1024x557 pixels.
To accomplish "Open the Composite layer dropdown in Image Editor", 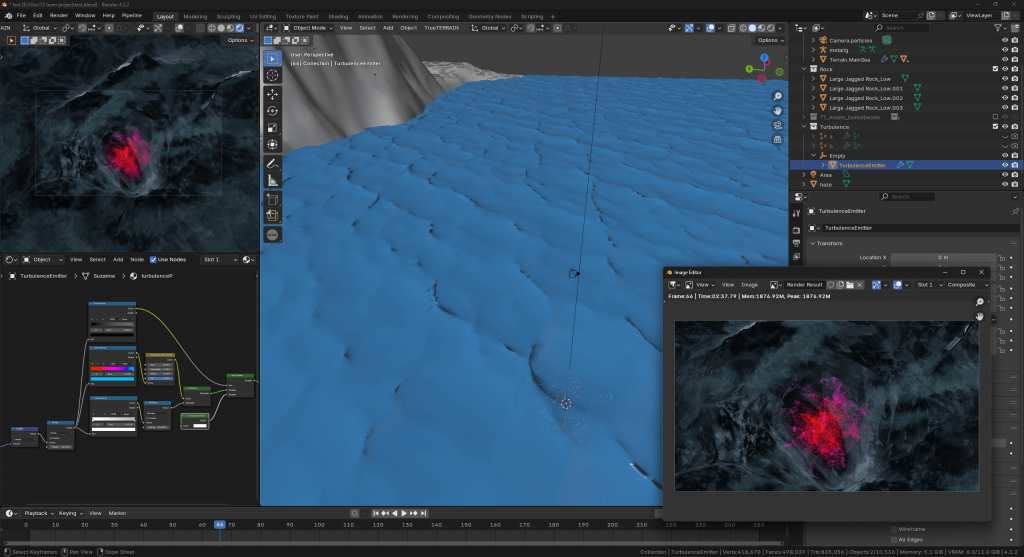I will pos(966,285).
